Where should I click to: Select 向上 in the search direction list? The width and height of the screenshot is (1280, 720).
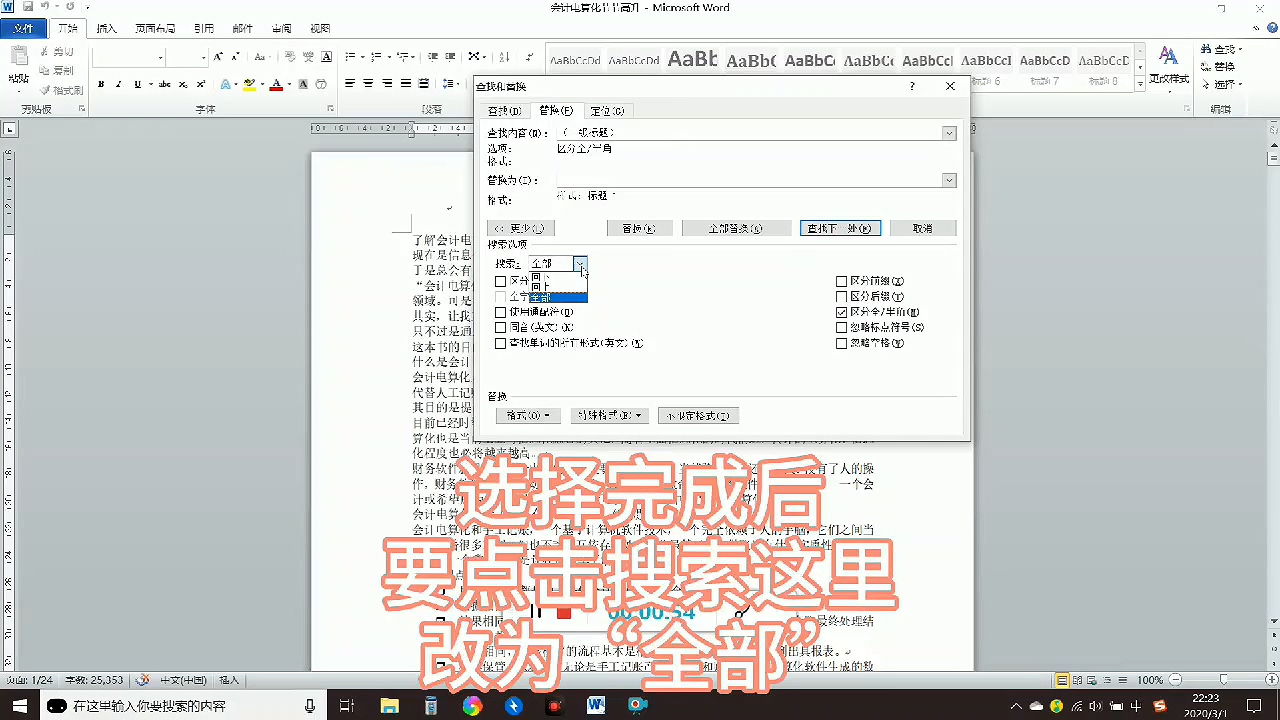(558, 287)
